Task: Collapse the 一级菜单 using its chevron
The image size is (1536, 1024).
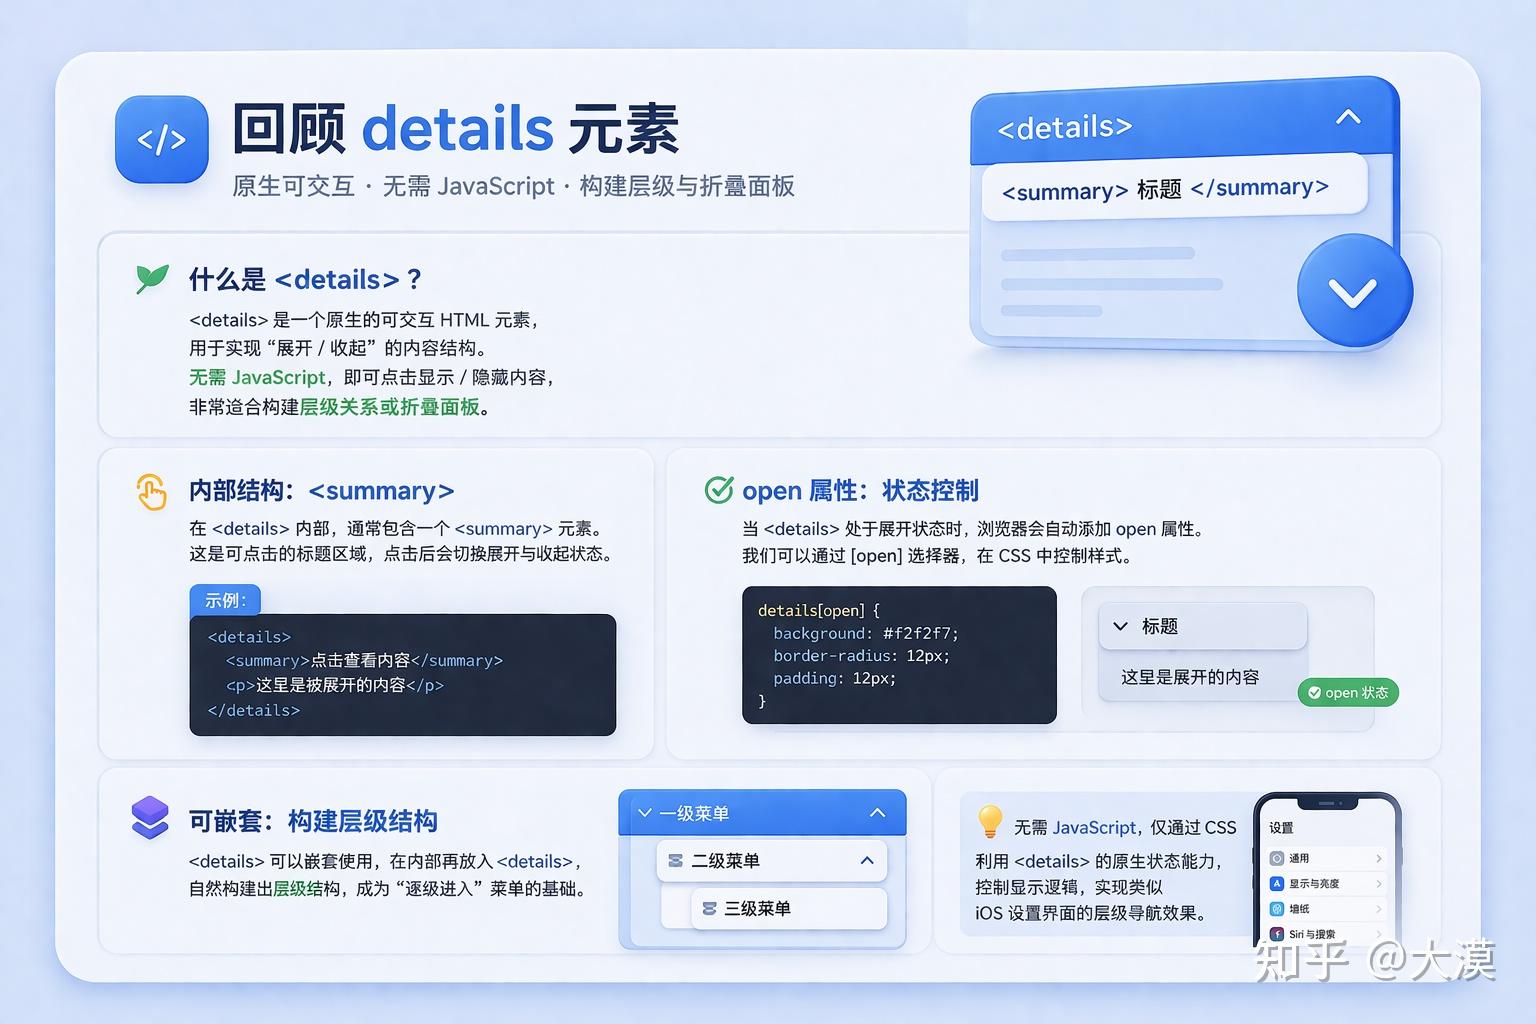Action: [877, 812]
